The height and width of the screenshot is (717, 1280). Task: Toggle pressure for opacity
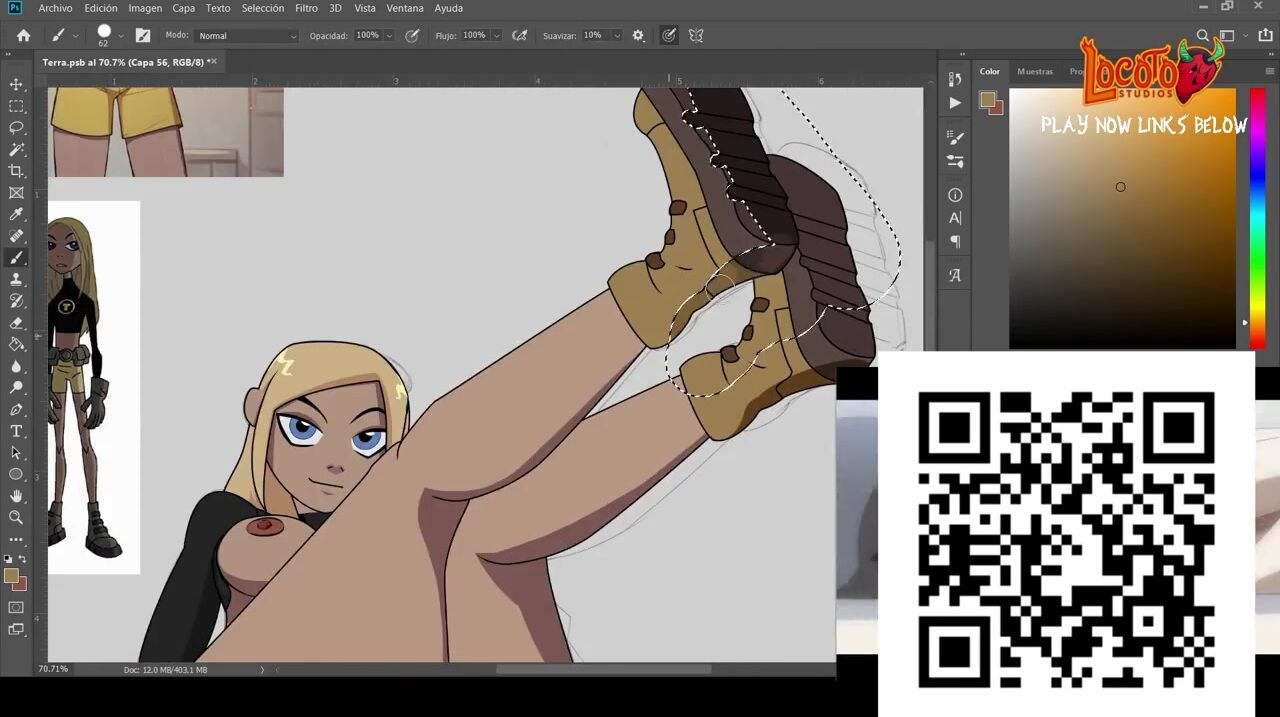[412, 35]
